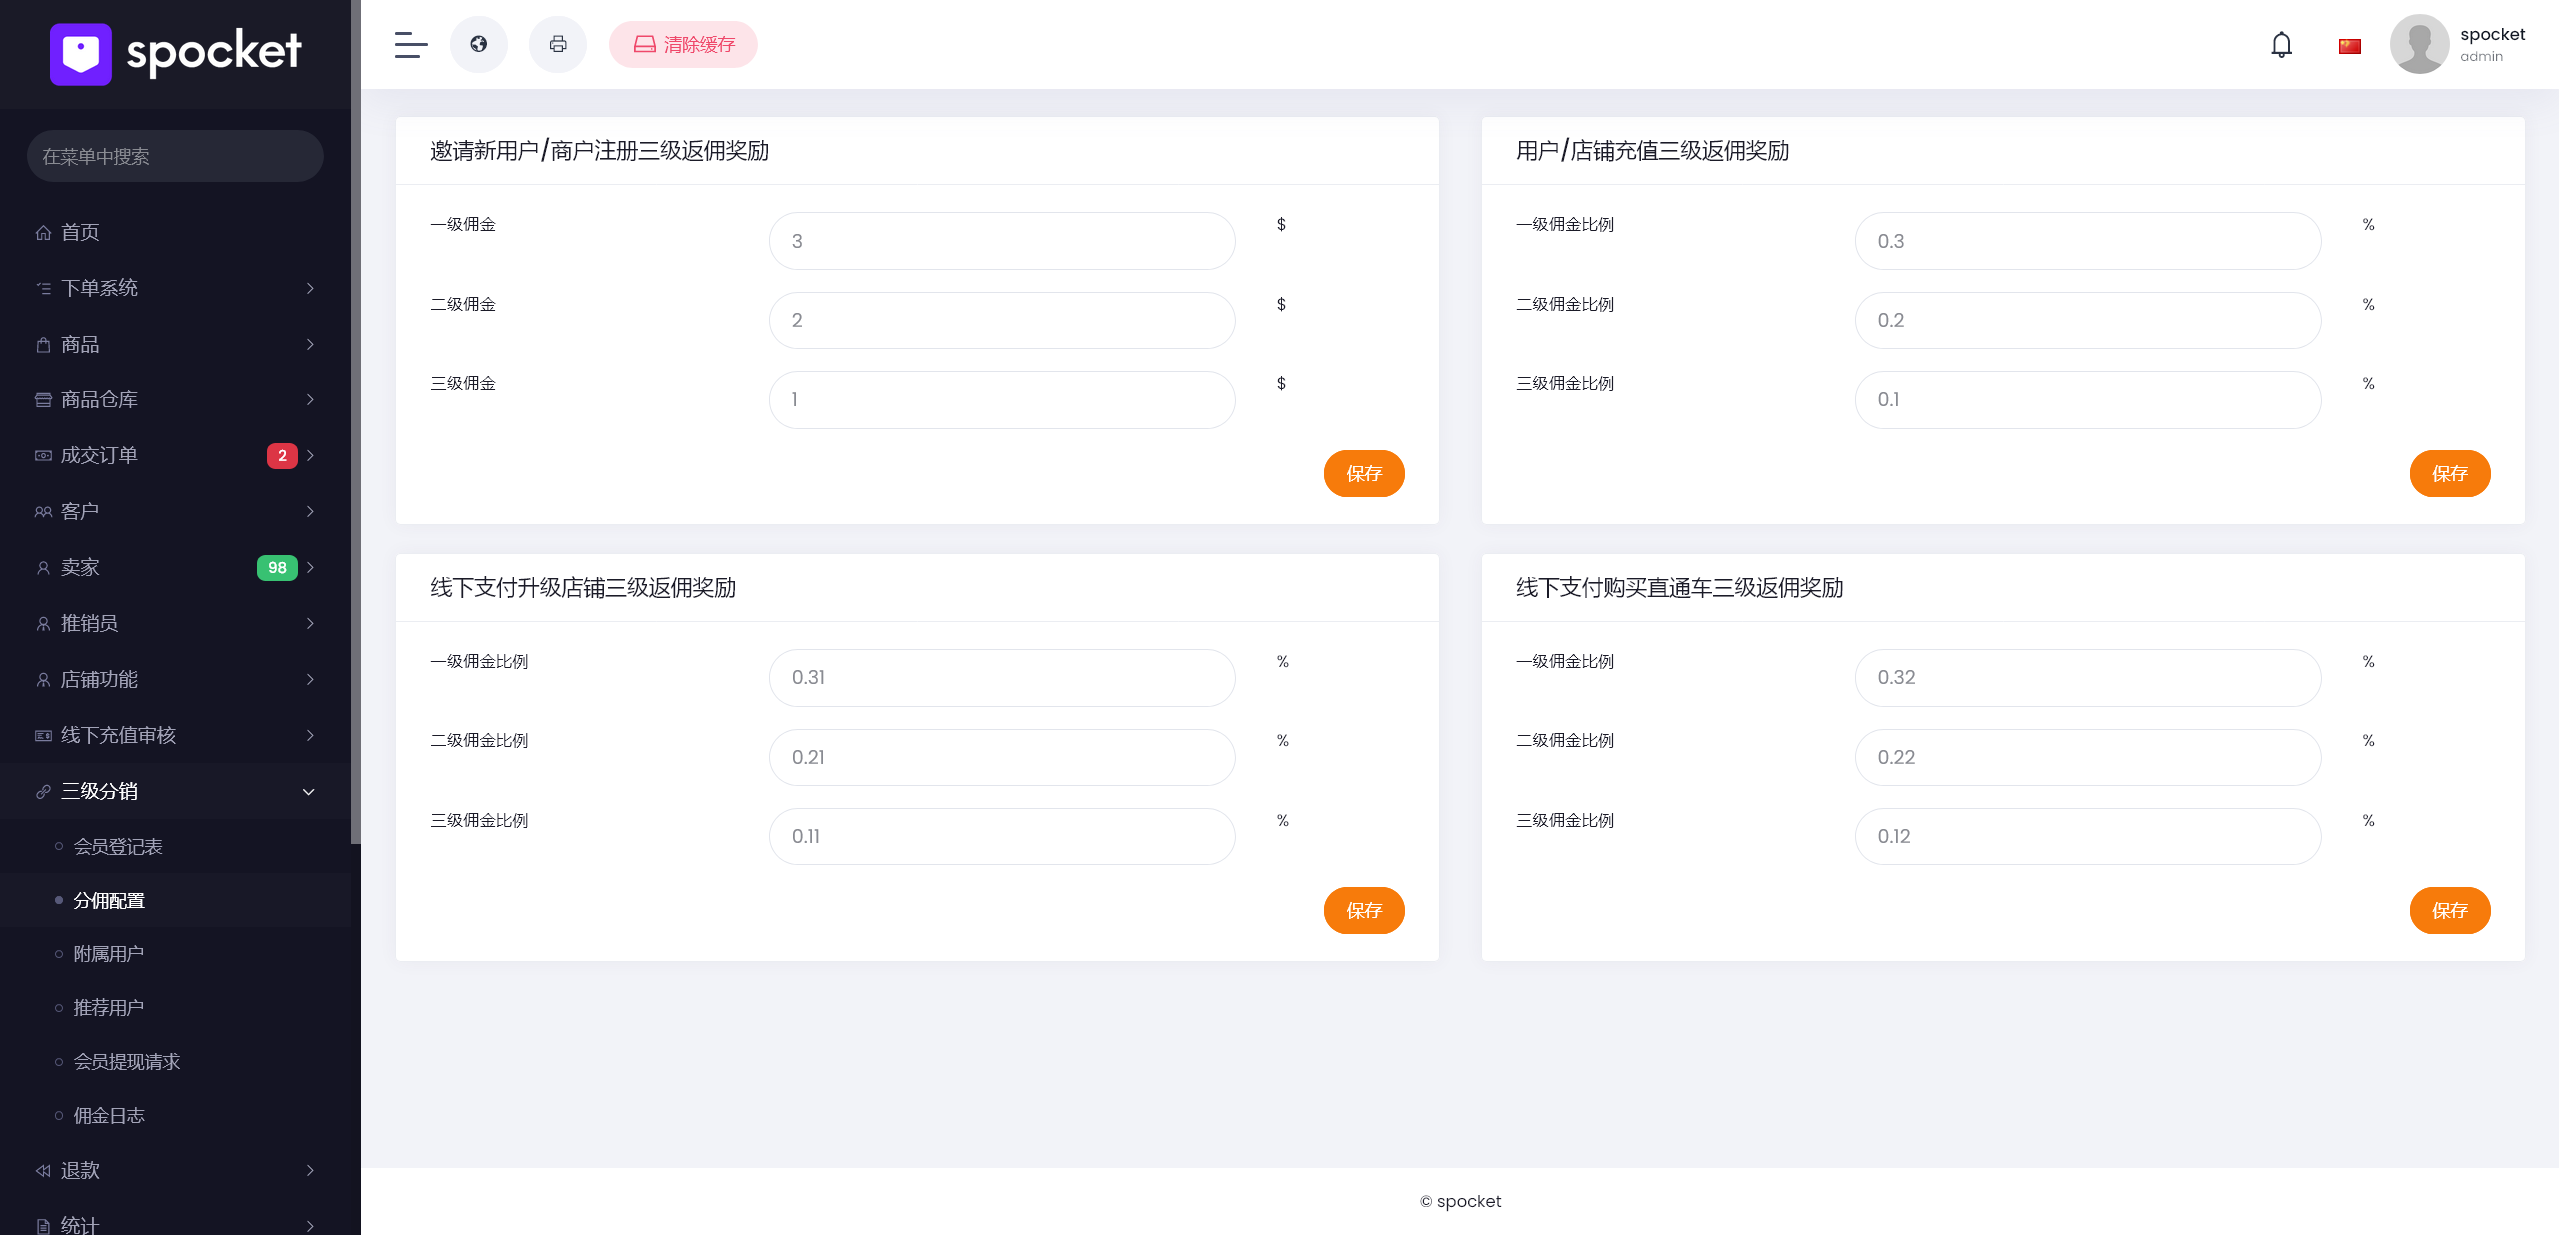2559x1235 pixels.
Task: Open the 佣金日志 menu entry
Action: coord(108,1115)
